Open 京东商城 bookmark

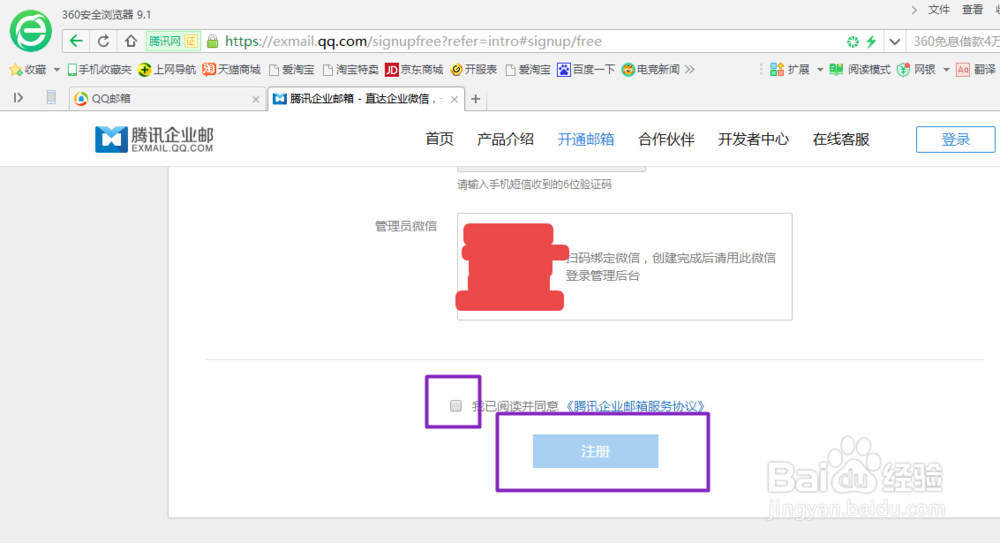414,70
